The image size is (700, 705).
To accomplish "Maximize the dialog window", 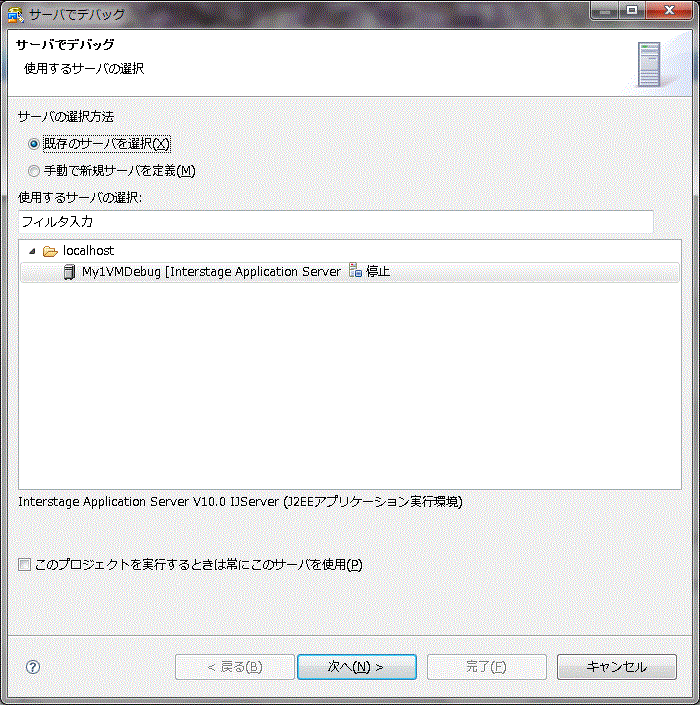I will 632,10.
